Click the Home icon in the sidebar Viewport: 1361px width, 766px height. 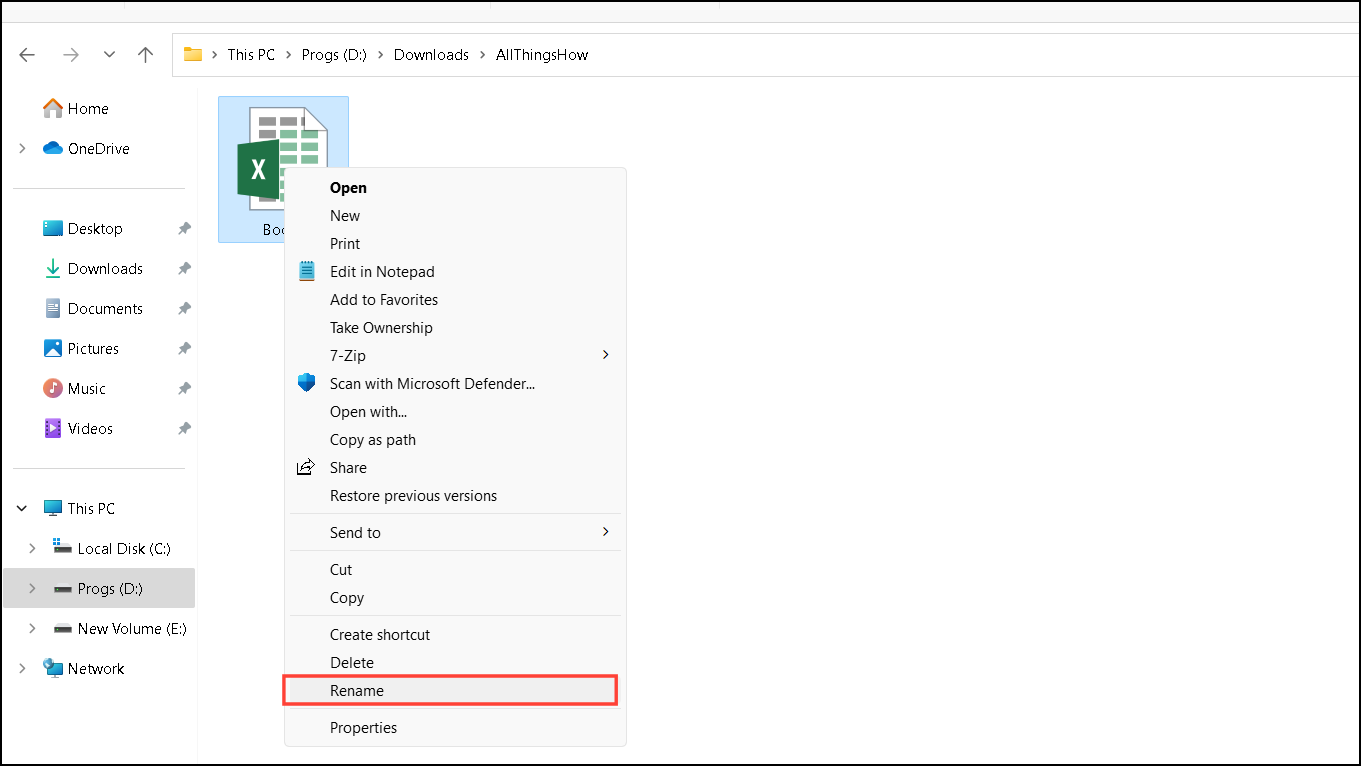52,108
